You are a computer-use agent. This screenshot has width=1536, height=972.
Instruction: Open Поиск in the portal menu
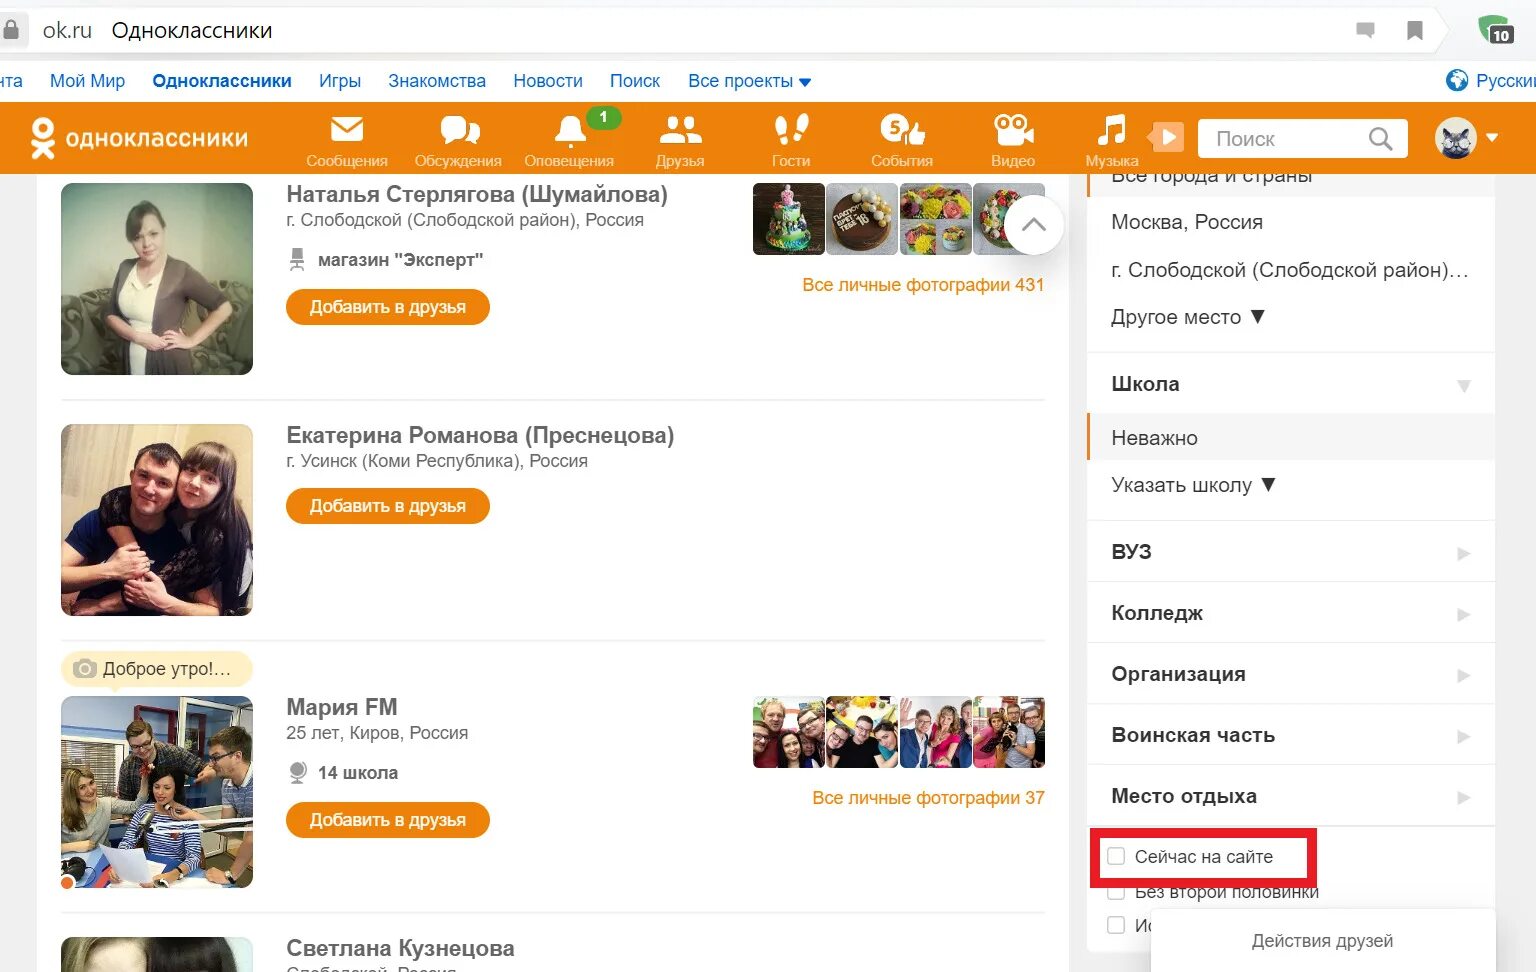tap(635, 81)
